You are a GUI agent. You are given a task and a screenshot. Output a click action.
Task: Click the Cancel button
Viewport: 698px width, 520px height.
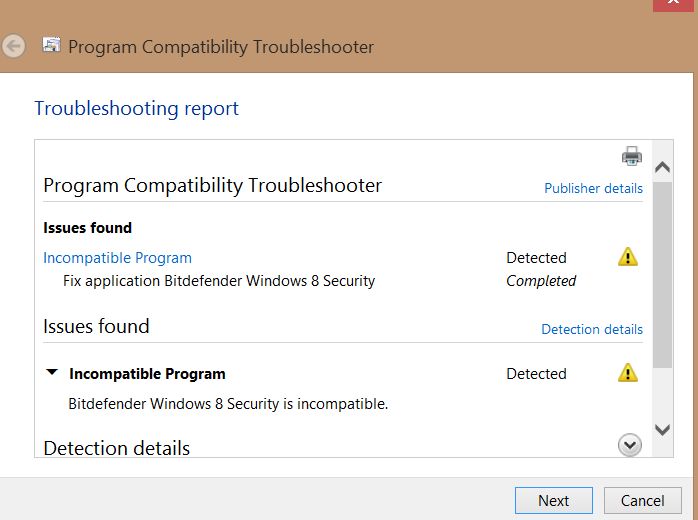coord(642,500)
